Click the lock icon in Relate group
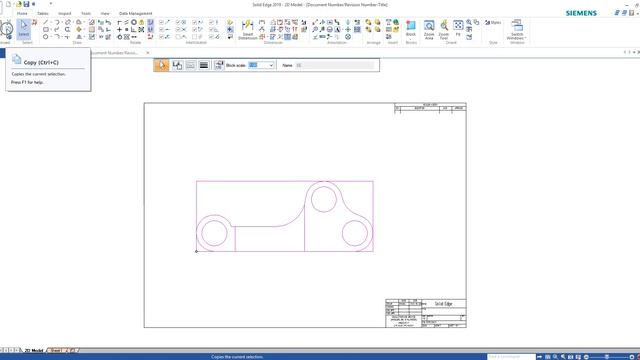640x360 pixels. point(141,22)
